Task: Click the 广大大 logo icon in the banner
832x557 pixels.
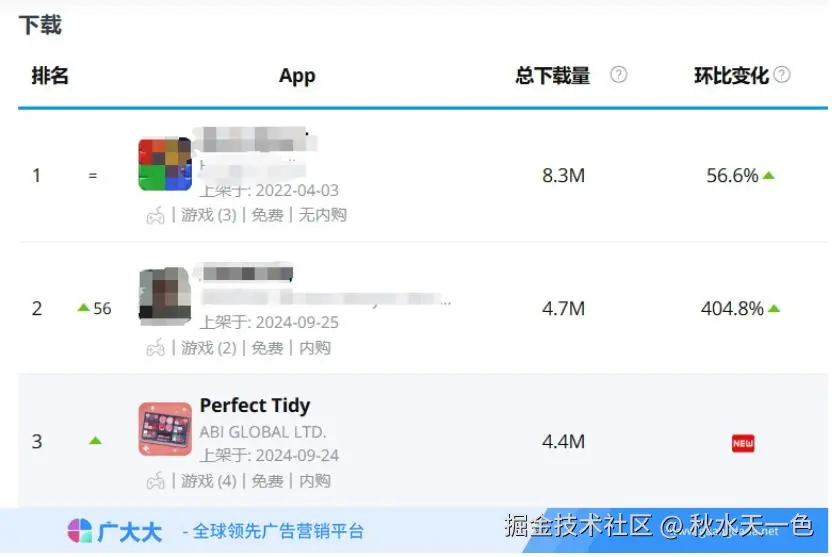Action: click(x=80, y=530)
